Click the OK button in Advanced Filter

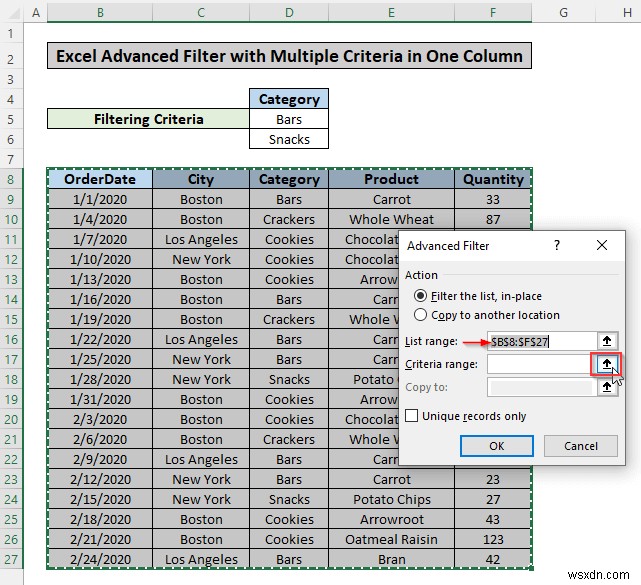497,446
